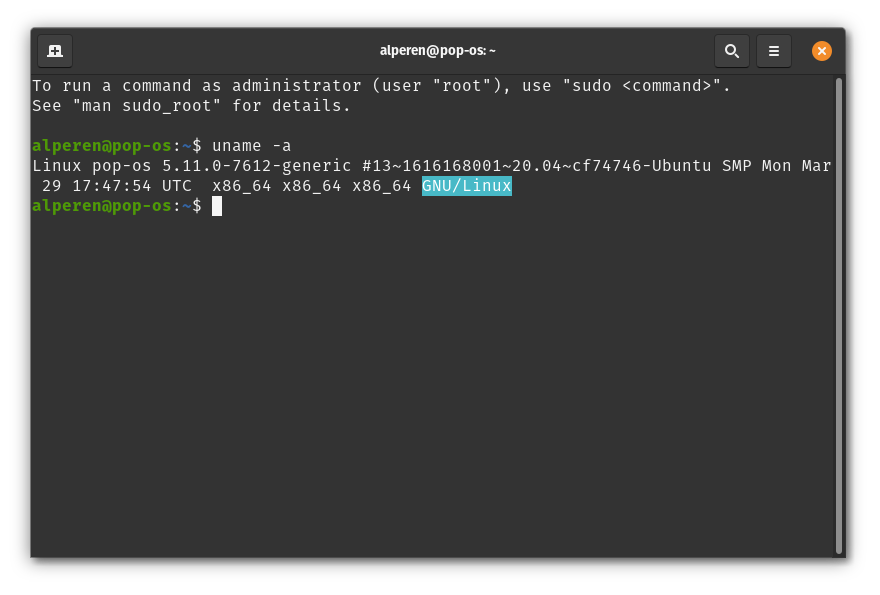This screenshot has height=595, width=880.
Task: Click the window title alperen@pop-os: ~
Action: [x=440, y=51]
